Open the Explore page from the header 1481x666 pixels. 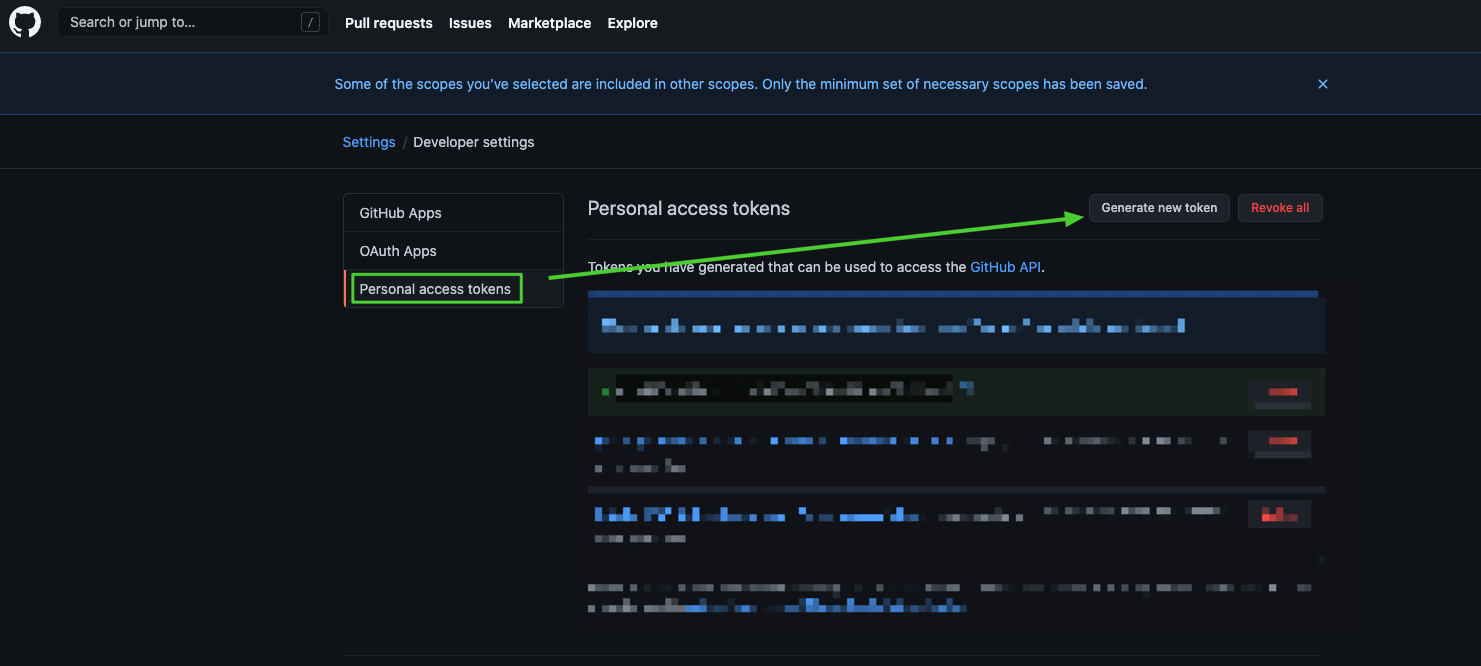633,23
